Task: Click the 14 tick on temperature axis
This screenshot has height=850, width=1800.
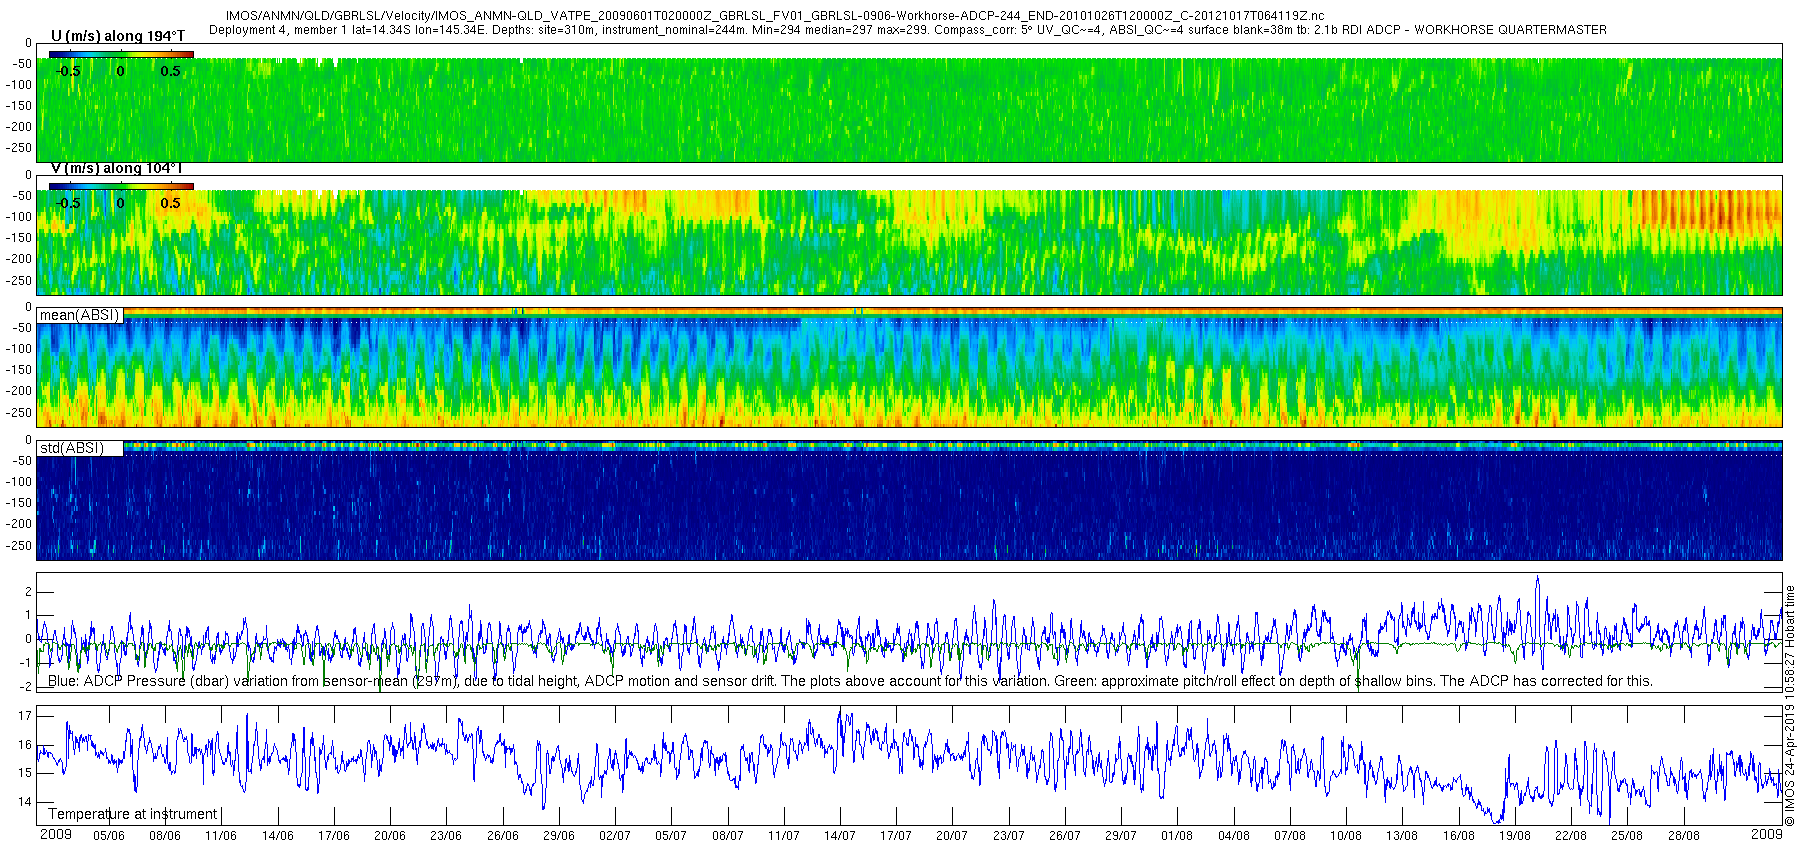Action: coord(25,802)
